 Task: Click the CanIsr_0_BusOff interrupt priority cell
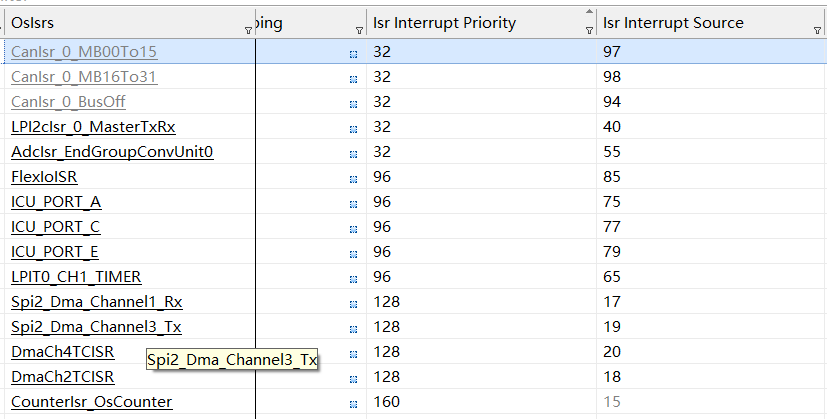(x=480, y=102)
